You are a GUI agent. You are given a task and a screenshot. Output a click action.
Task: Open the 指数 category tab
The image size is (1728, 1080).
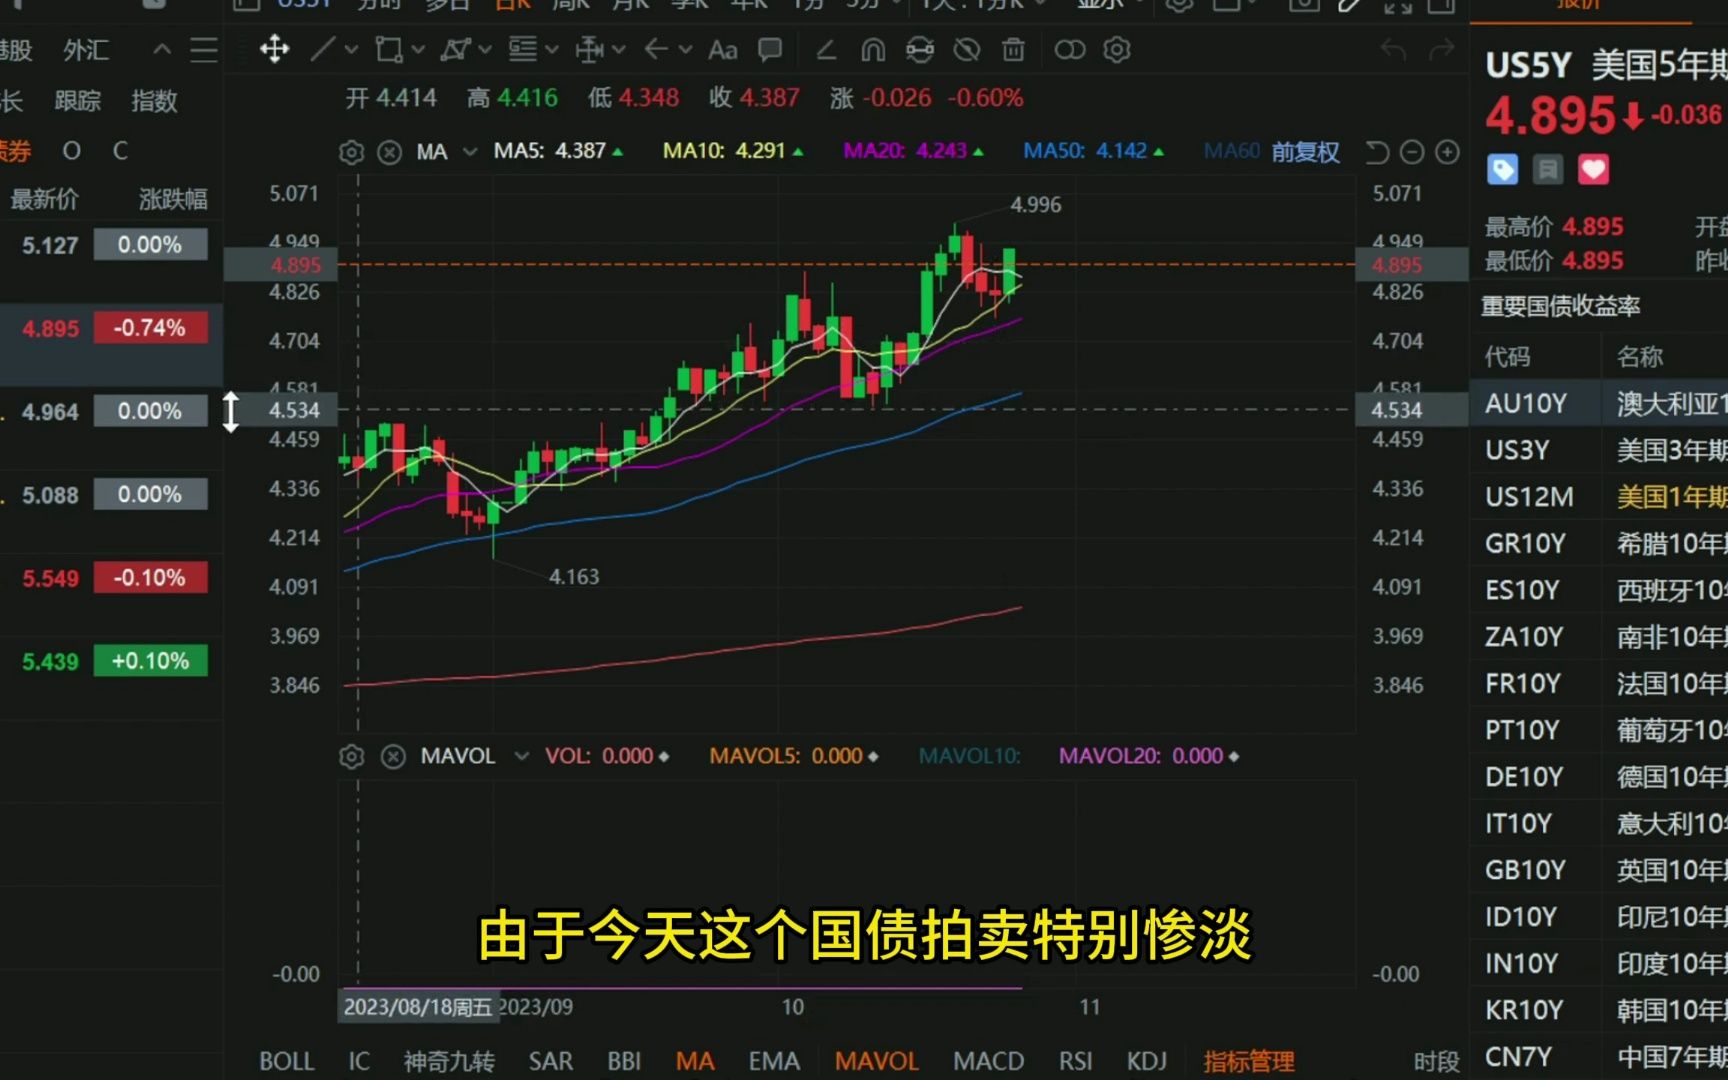pyautogui.click(x=154, y=100)
